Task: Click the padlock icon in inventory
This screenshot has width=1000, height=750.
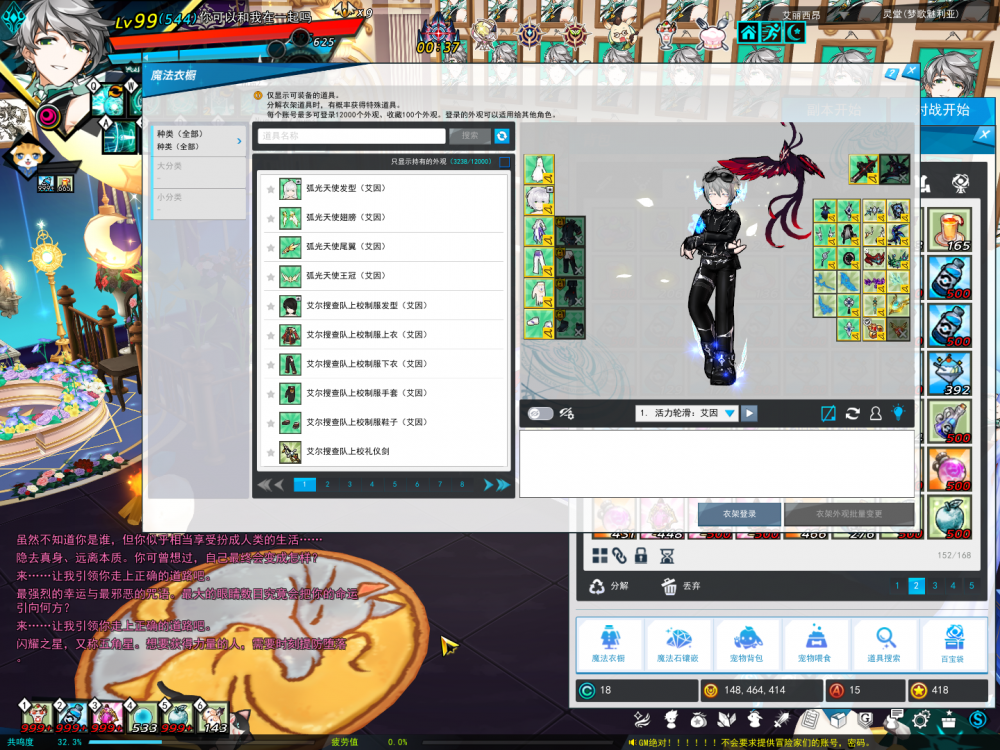Action: [x=641, y=555]
